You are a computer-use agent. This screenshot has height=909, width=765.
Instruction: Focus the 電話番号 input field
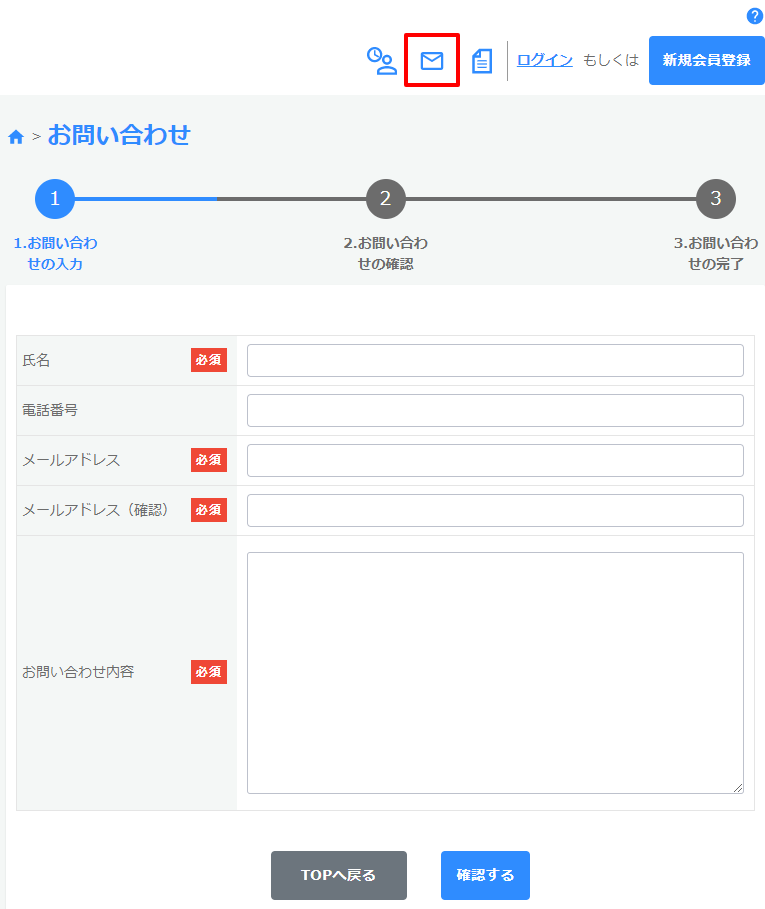tap(495, 411)
